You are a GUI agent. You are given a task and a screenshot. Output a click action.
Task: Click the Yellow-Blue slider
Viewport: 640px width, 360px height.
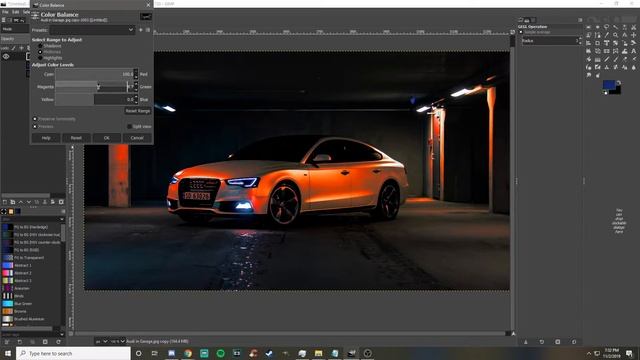94,99
